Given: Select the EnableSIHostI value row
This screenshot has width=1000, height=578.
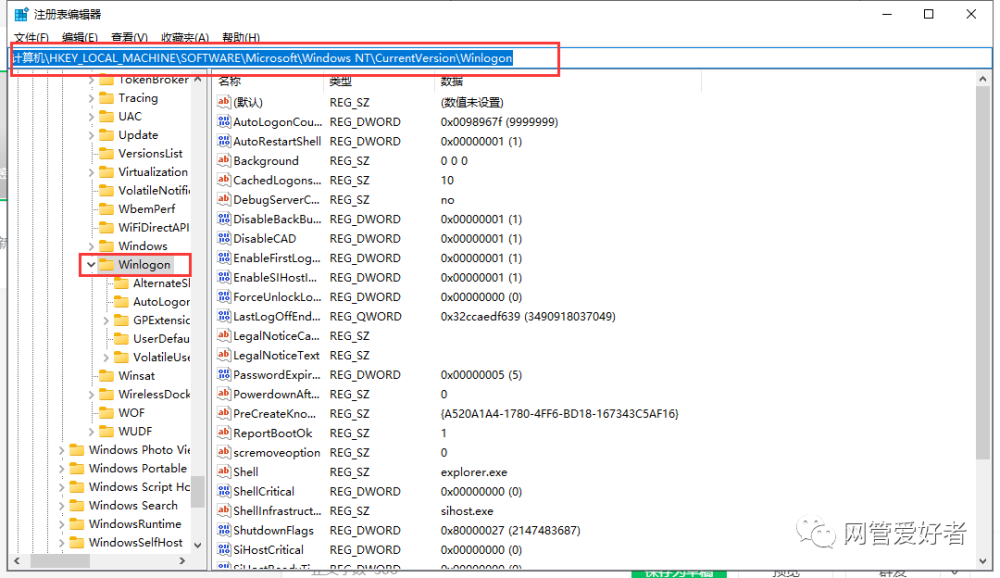Looking at the screenshot, I should click(x=369, y=278).
